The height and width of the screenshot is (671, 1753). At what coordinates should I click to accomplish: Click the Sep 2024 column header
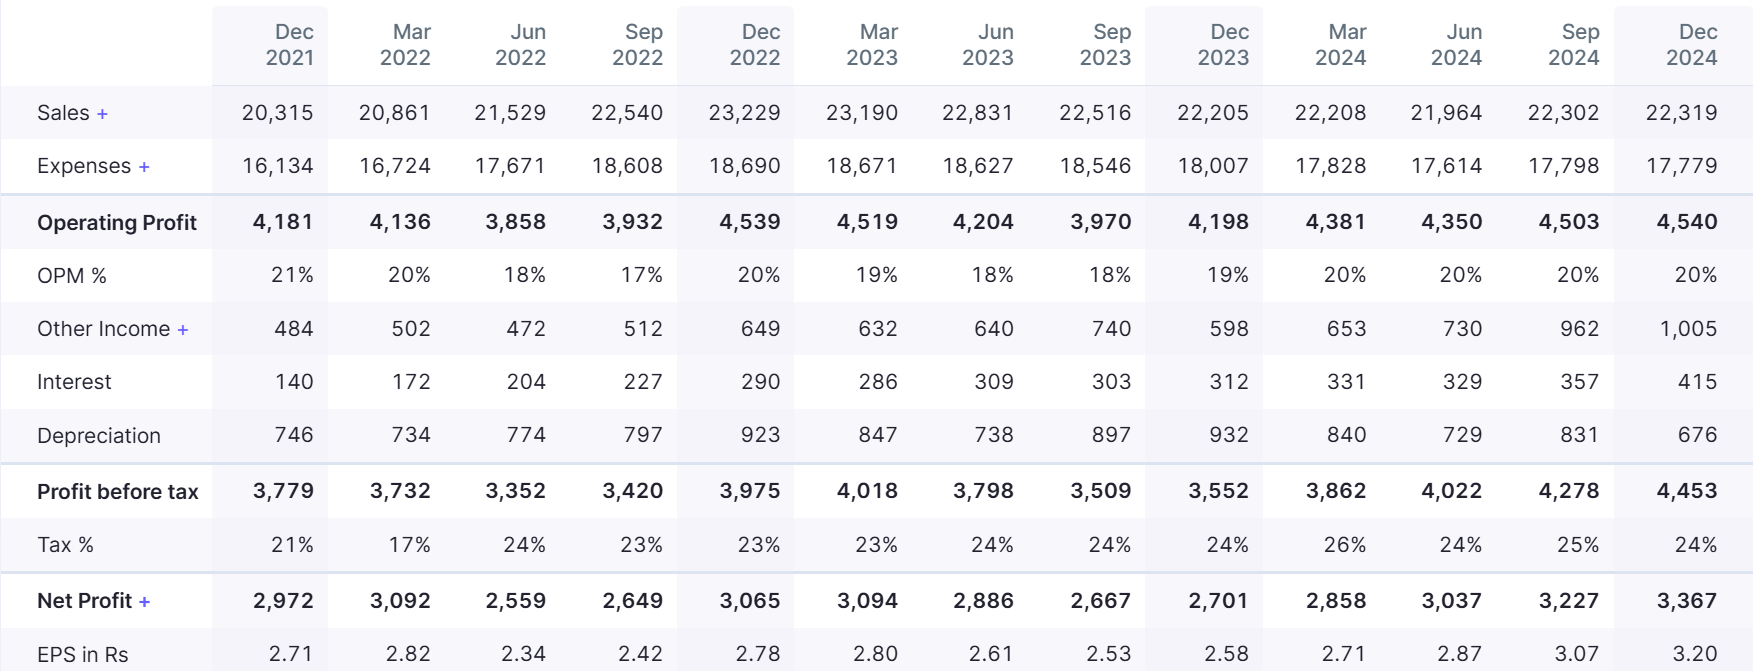click(1574, 45)
